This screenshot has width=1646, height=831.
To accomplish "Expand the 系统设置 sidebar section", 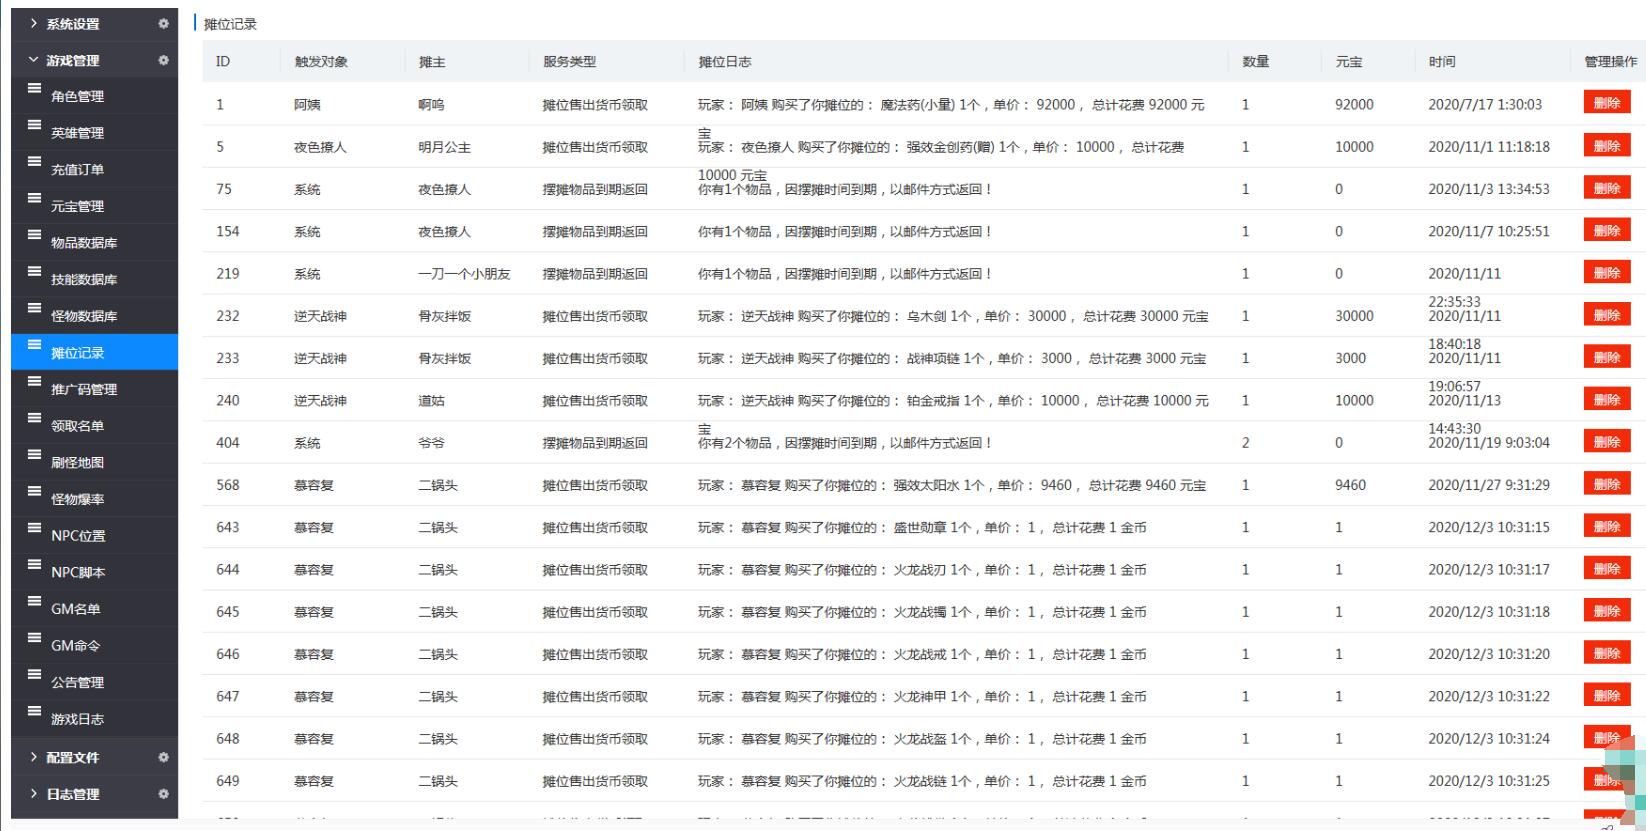I will pyautogui.click(x=72, y=24).
